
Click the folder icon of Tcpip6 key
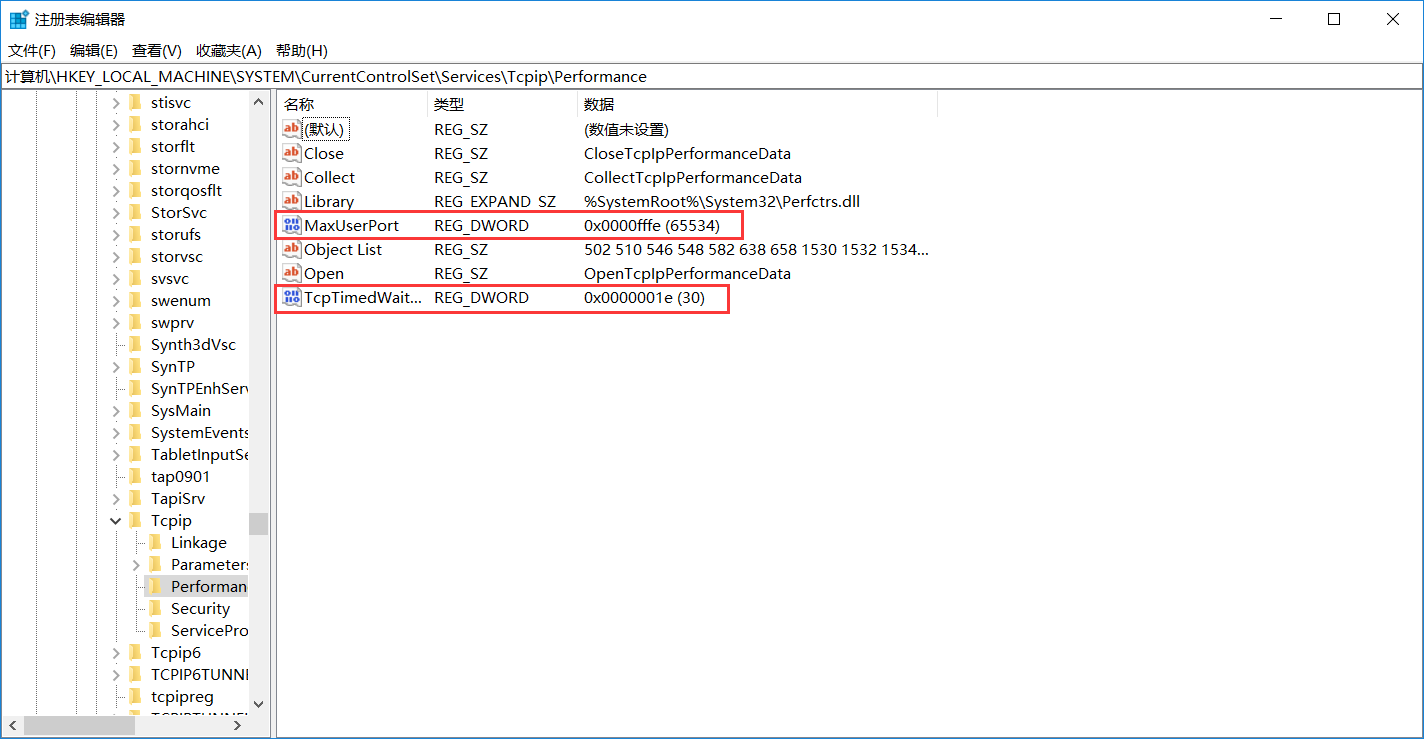pyautogui.click(x=135, y=652)
